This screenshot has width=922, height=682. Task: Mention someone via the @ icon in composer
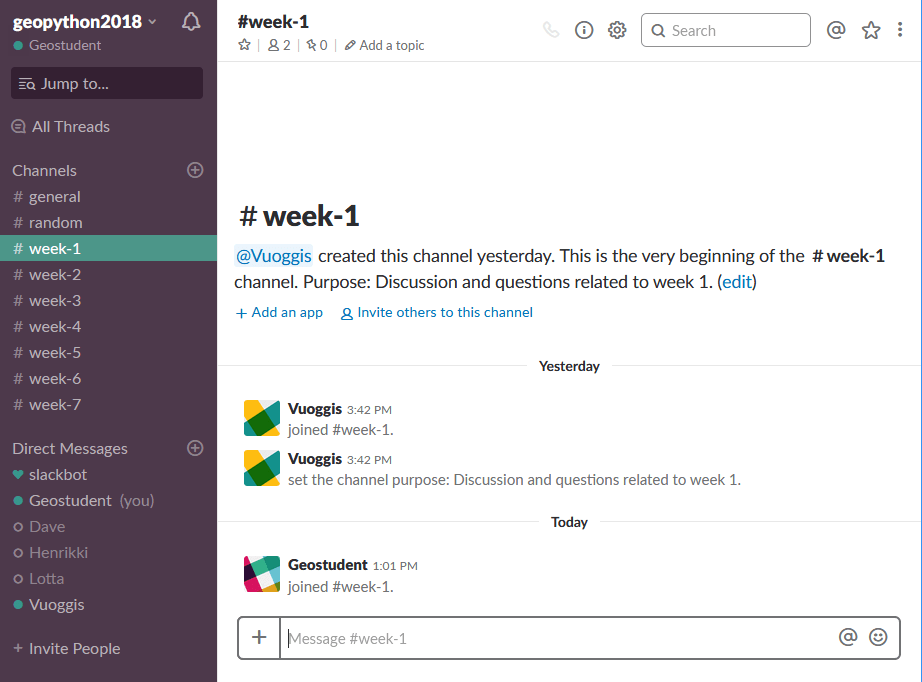pos(847,637)
